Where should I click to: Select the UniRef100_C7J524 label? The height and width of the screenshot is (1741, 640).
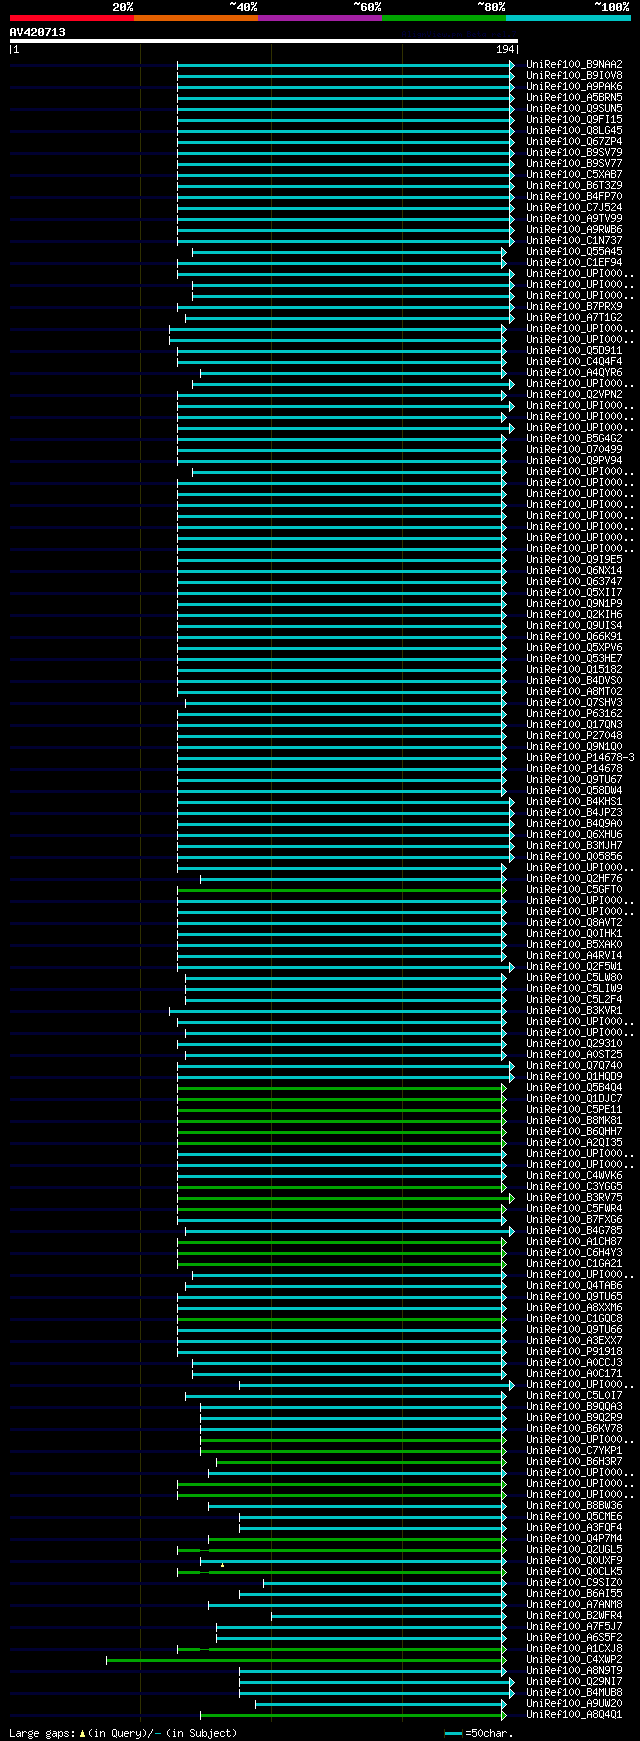pos(574,207)
